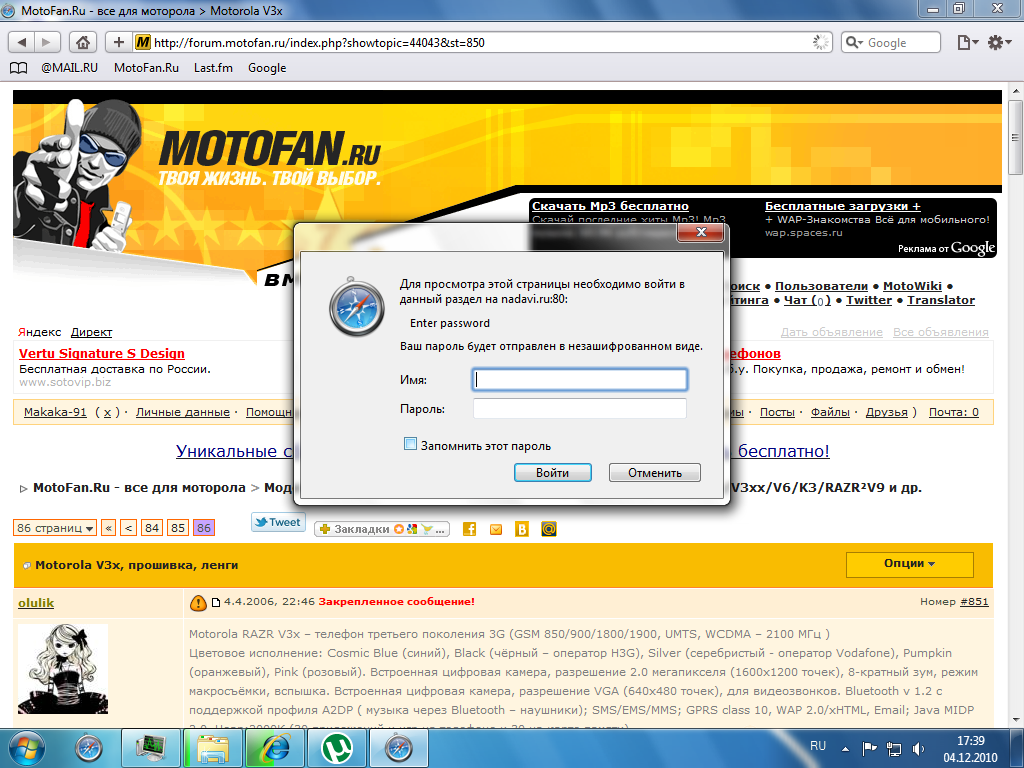This screenshot has height=768, width=1024.
Task: Click the Имя text field
Action: pos(579,379)
